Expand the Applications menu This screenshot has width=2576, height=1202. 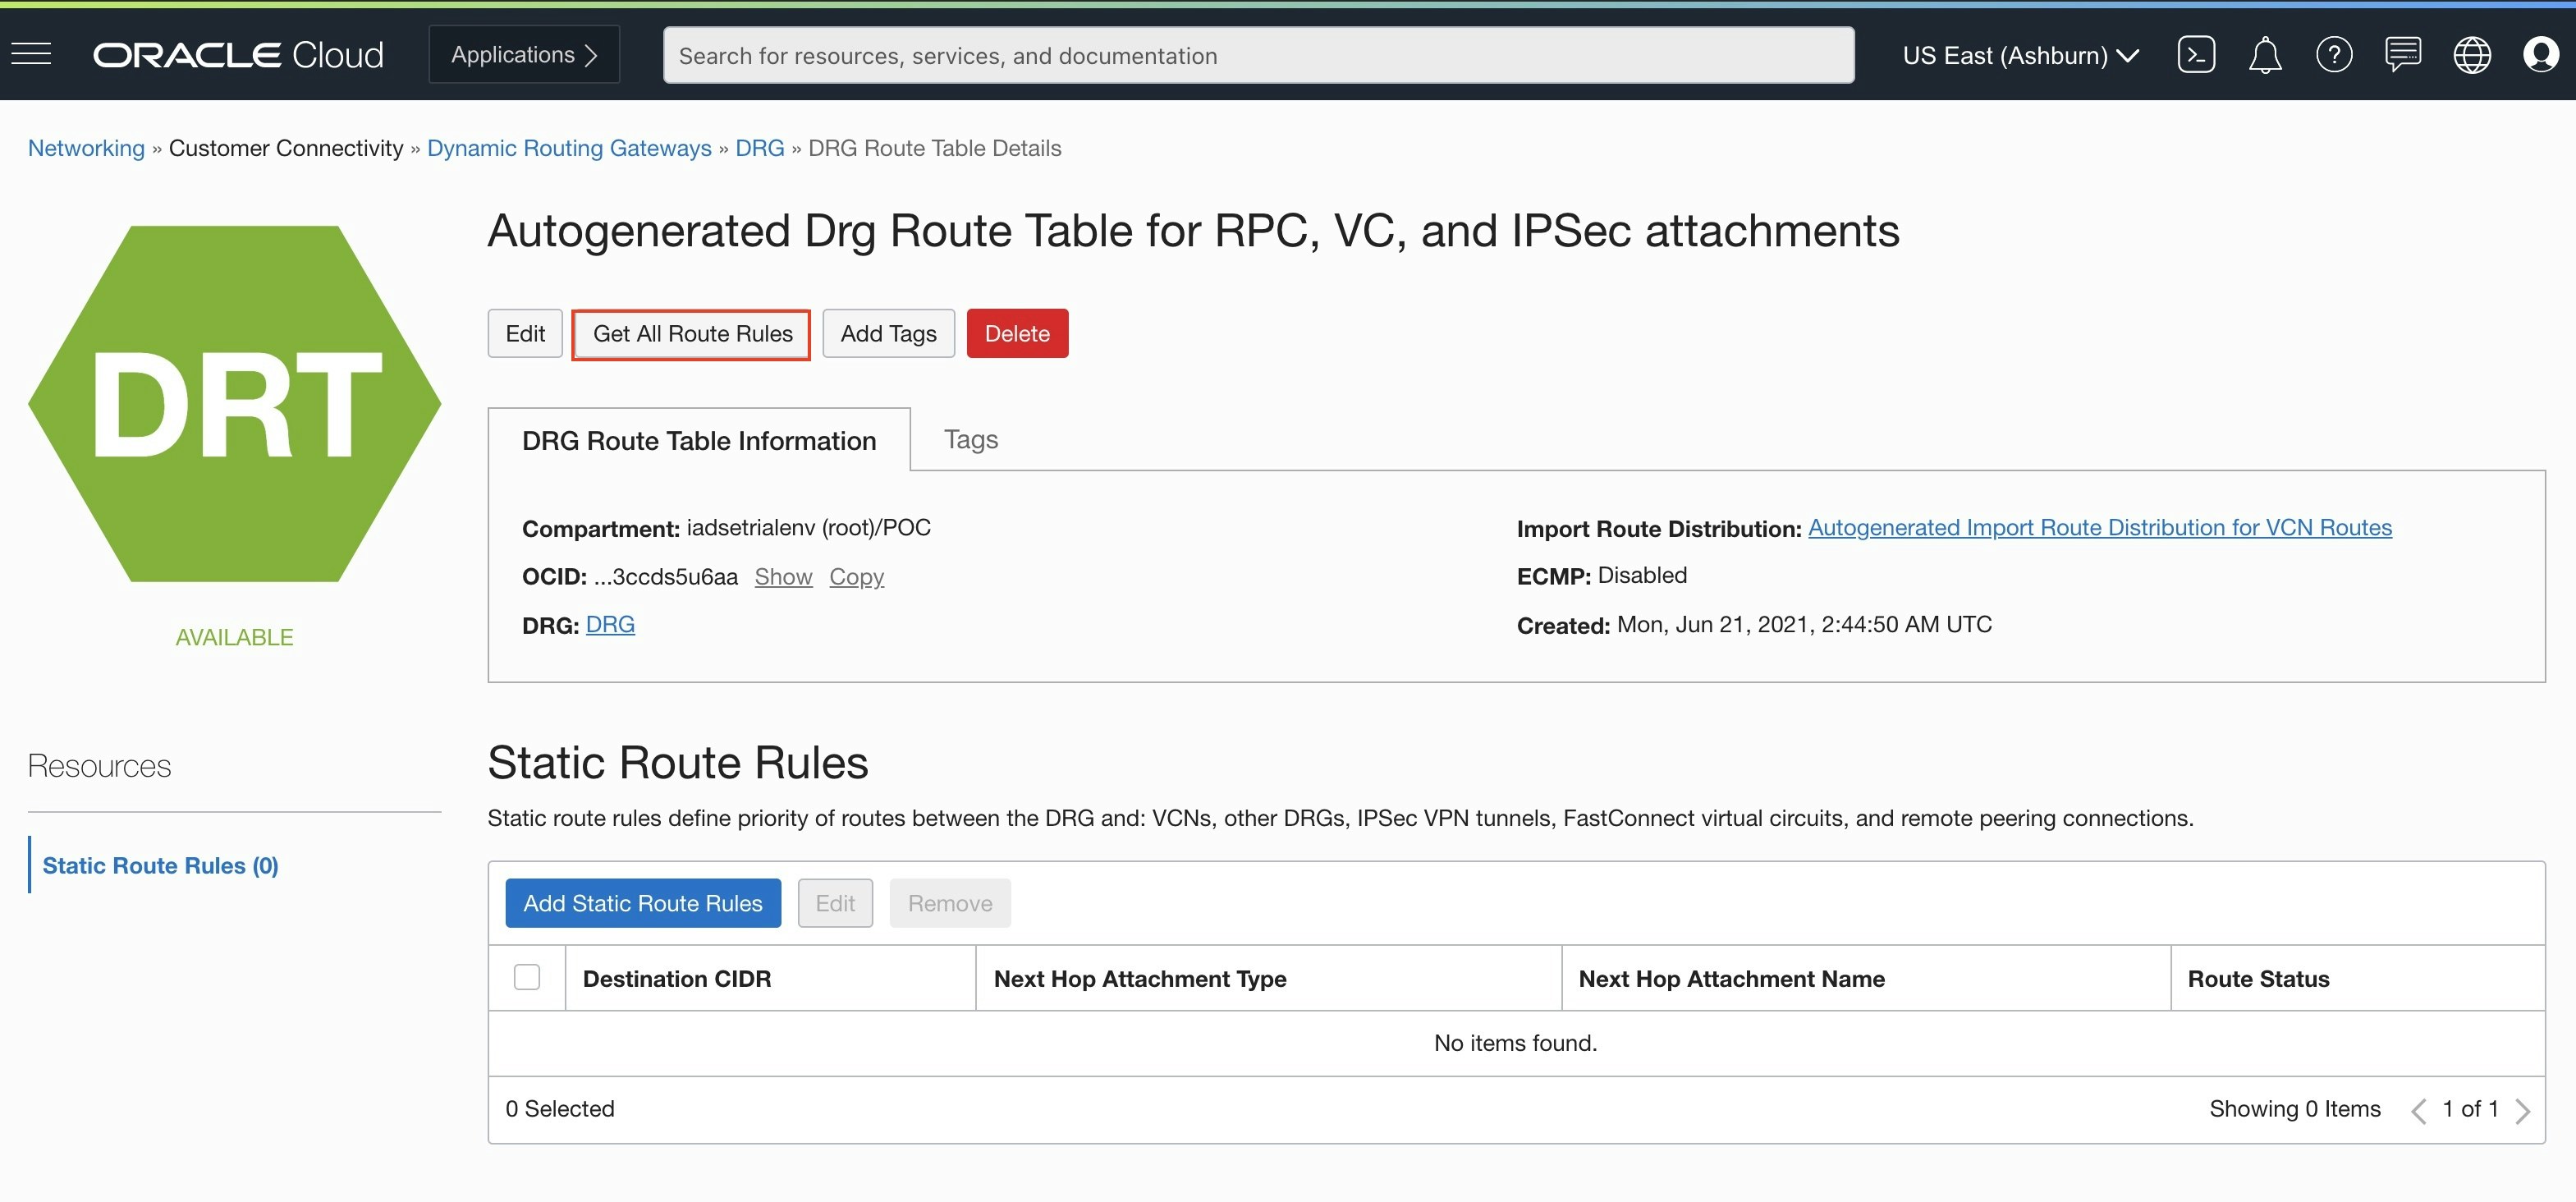(524, 55)
